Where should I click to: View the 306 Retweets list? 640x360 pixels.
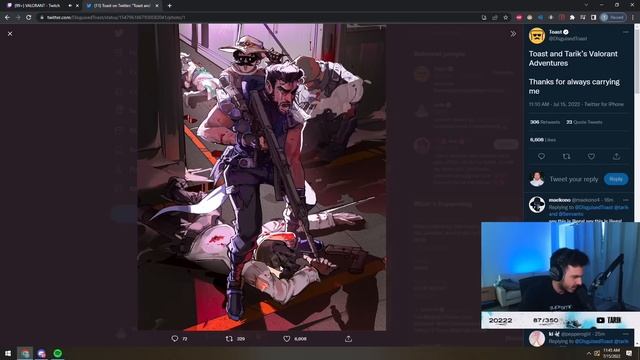click(544, 122)
